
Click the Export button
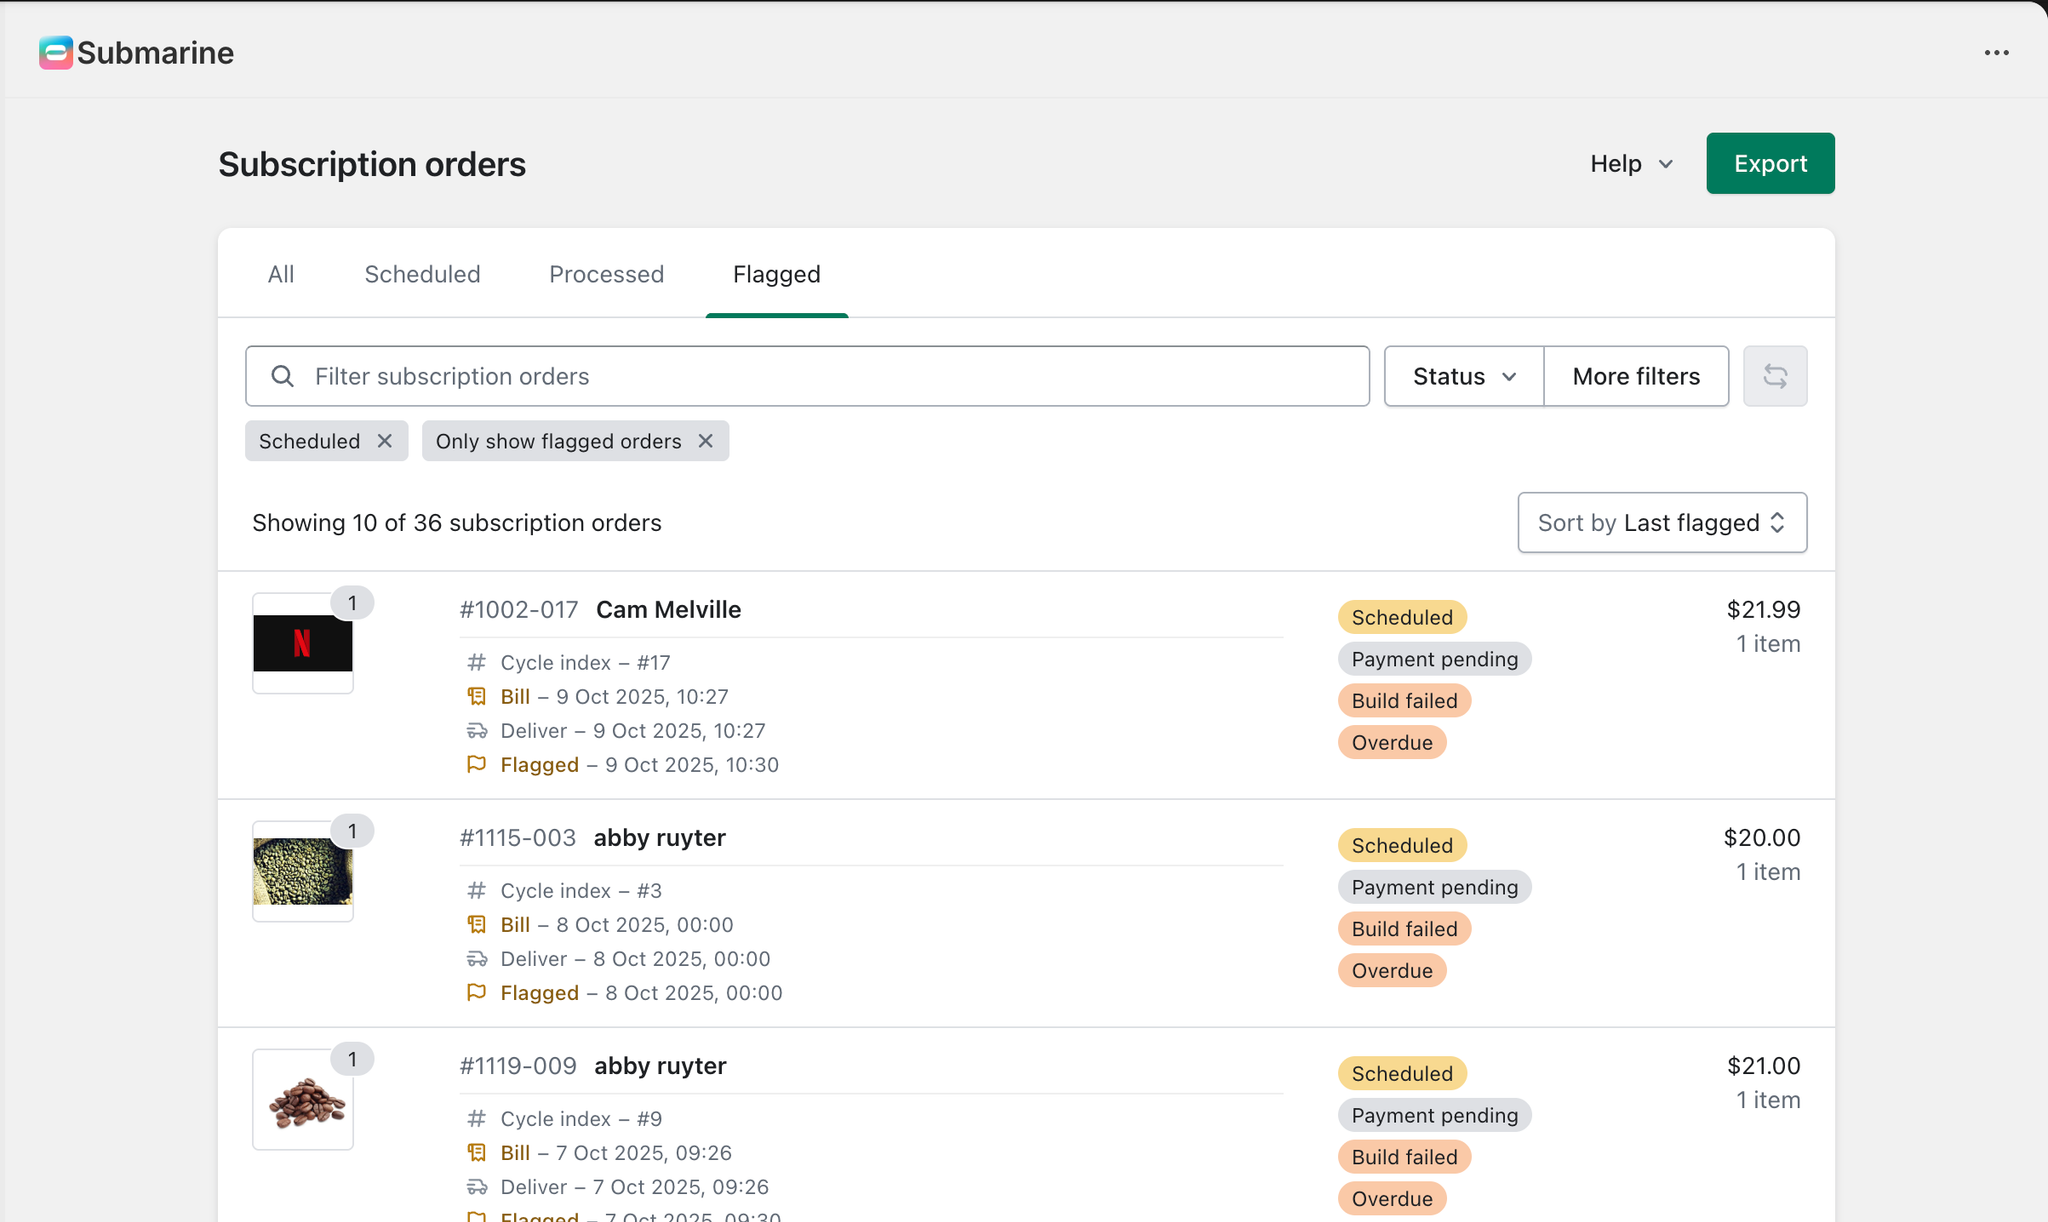click(x=1769, y=164)
